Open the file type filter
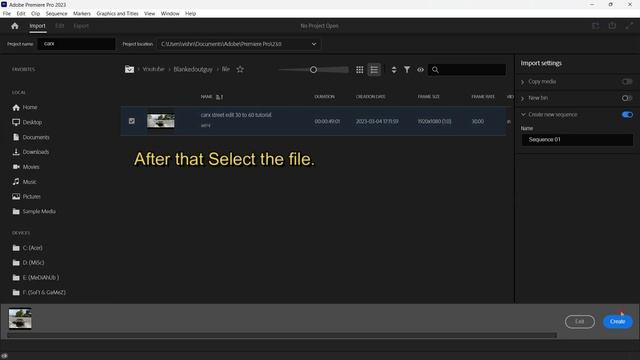Viewport: 640px width, 360px height. click(407, 70)
